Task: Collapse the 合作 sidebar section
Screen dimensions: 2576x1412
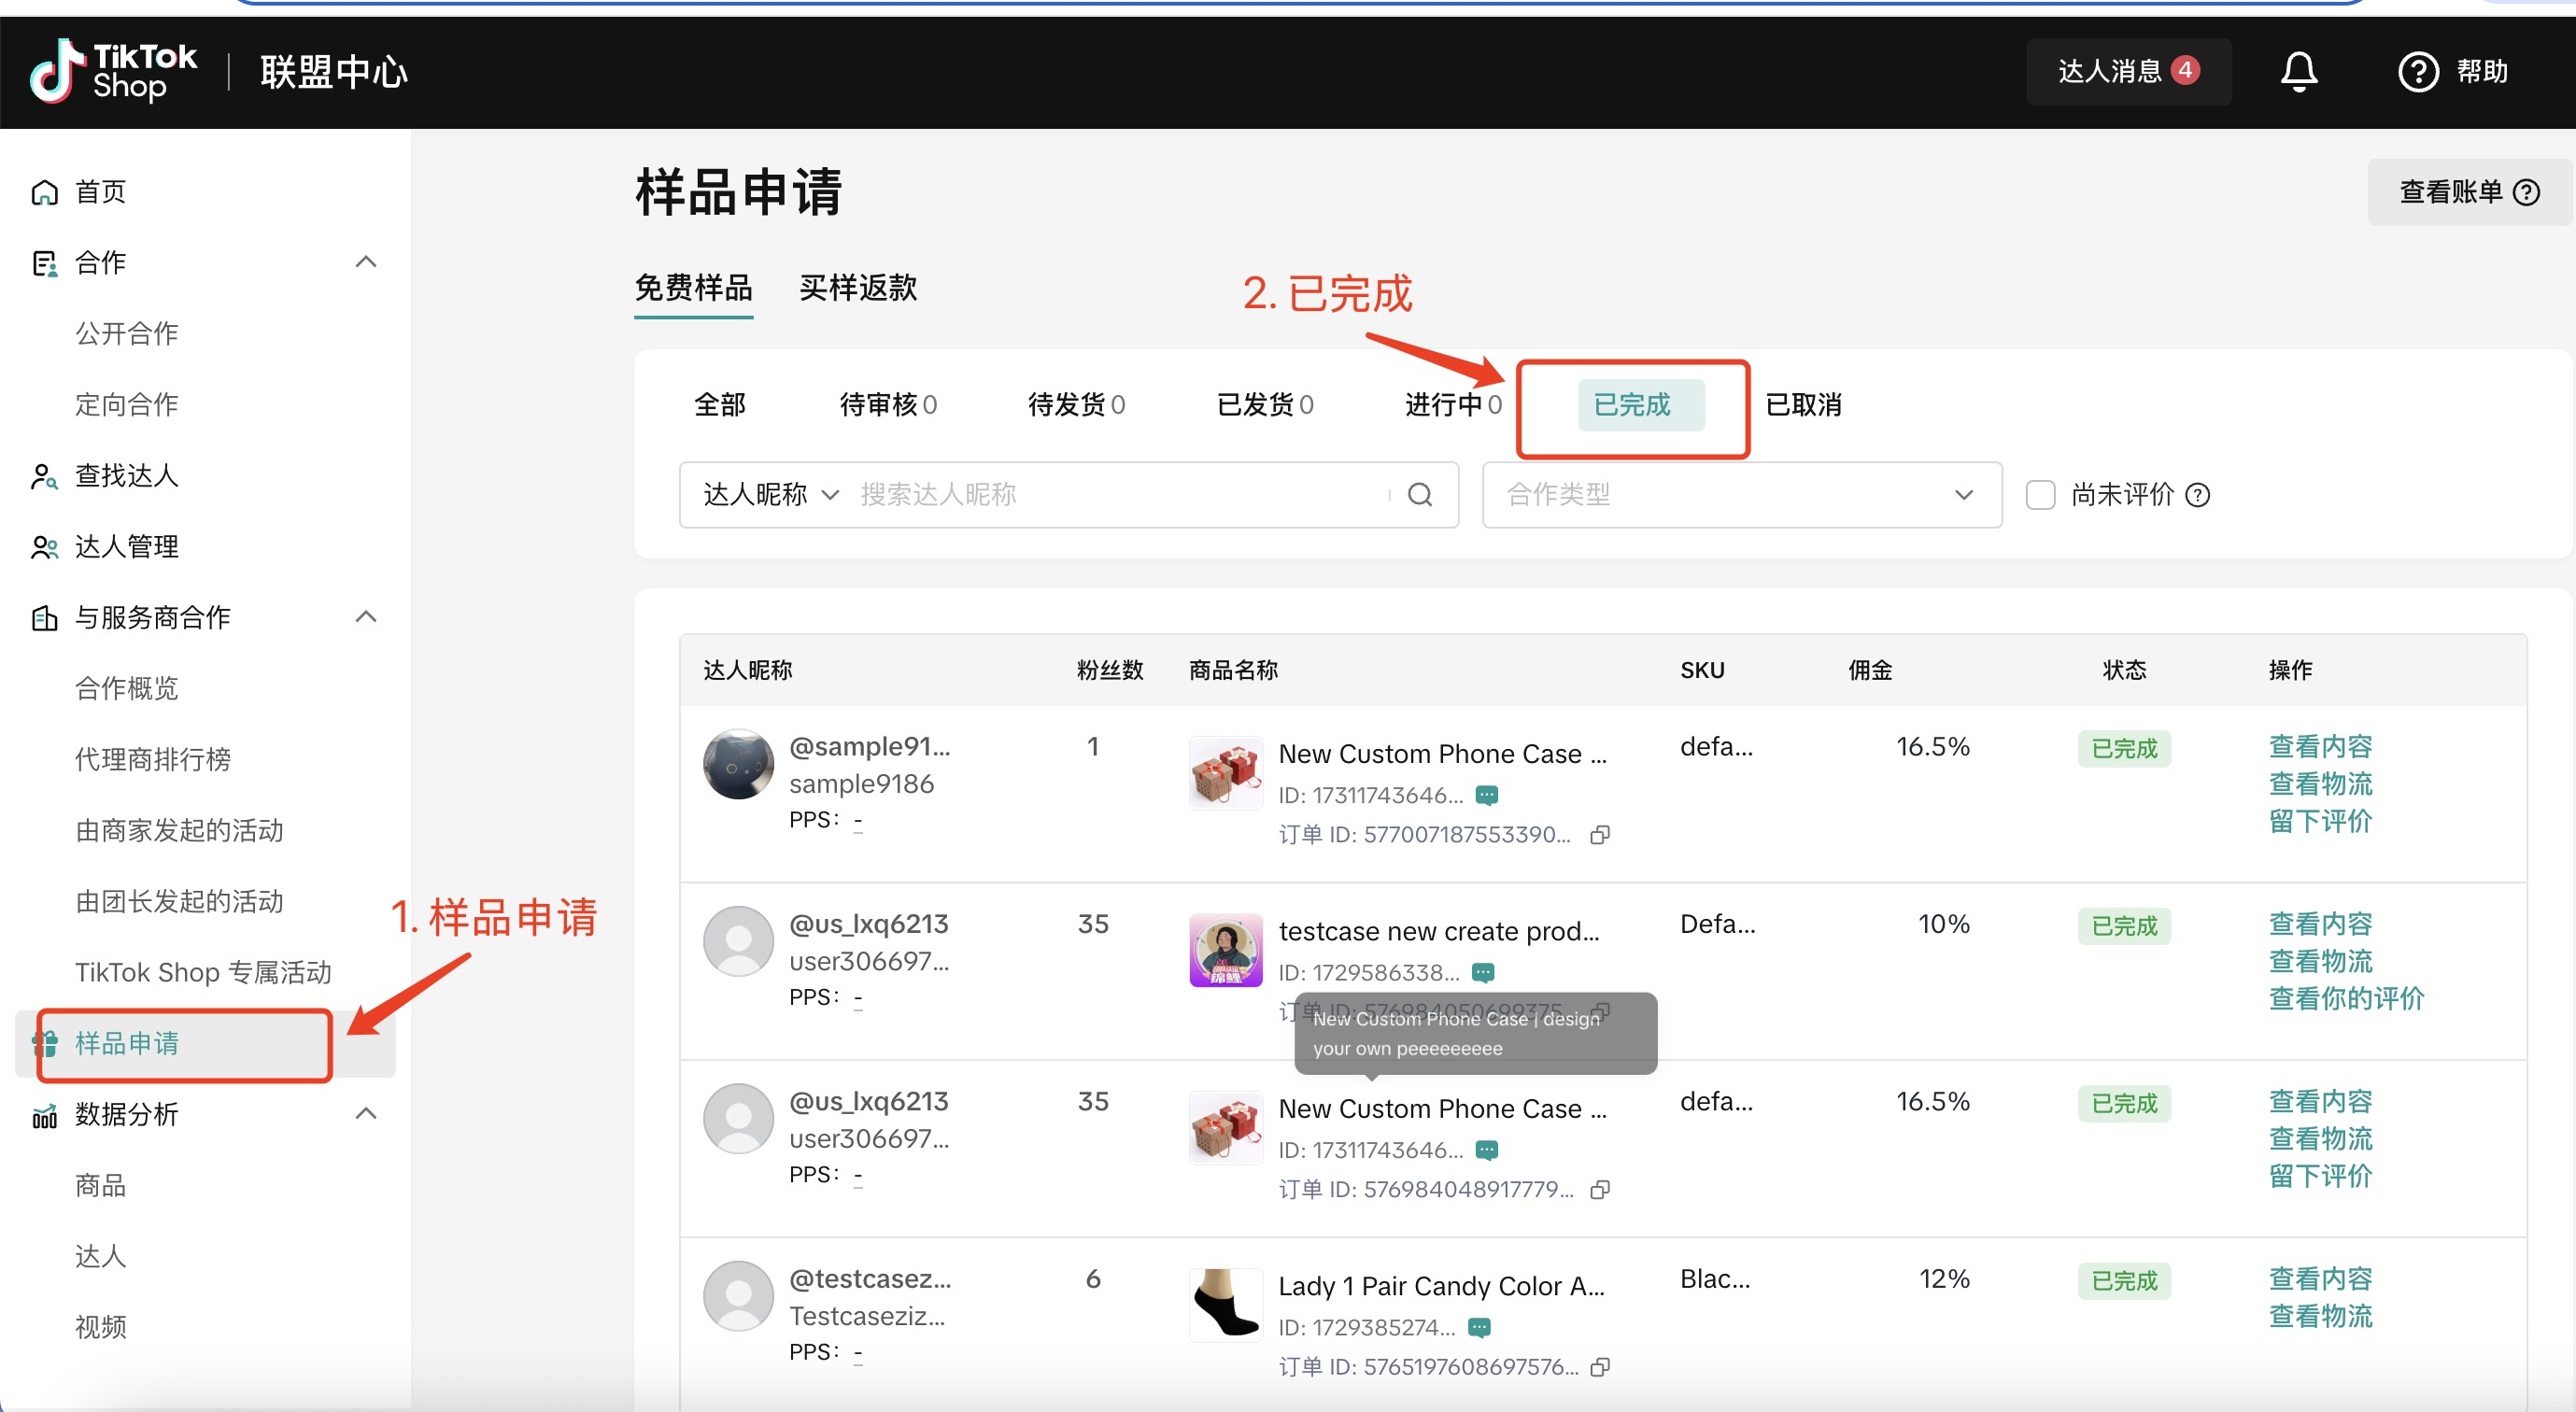Action: click(x=366, y=262)
